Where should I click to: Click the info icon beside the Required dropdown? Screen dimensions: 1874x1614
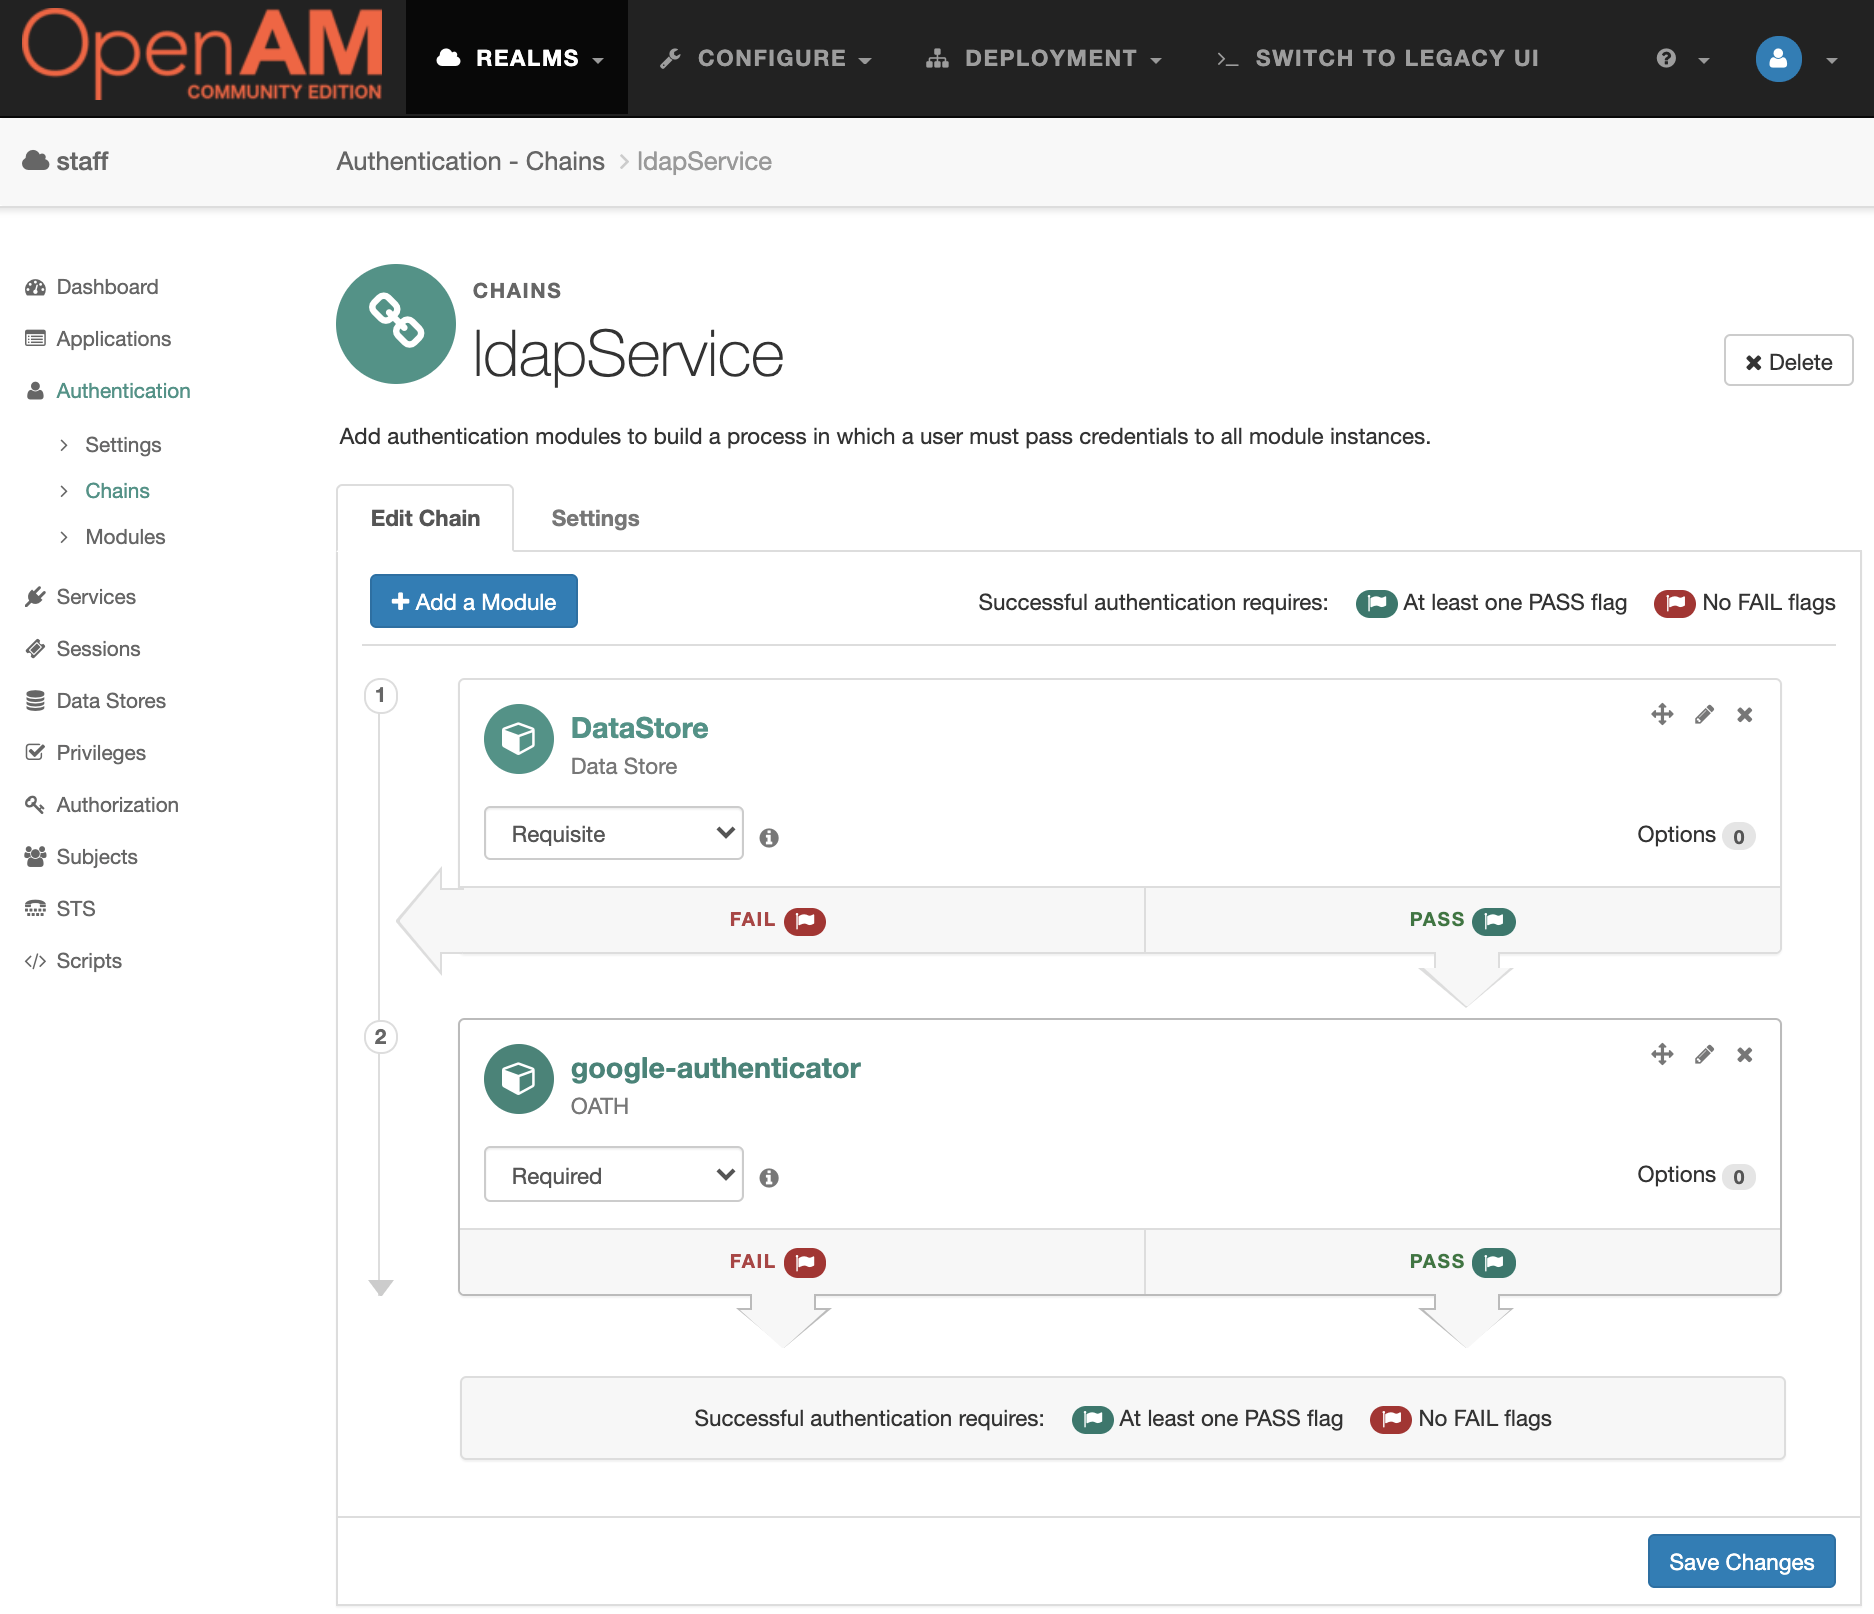[x=768, y=1178]
